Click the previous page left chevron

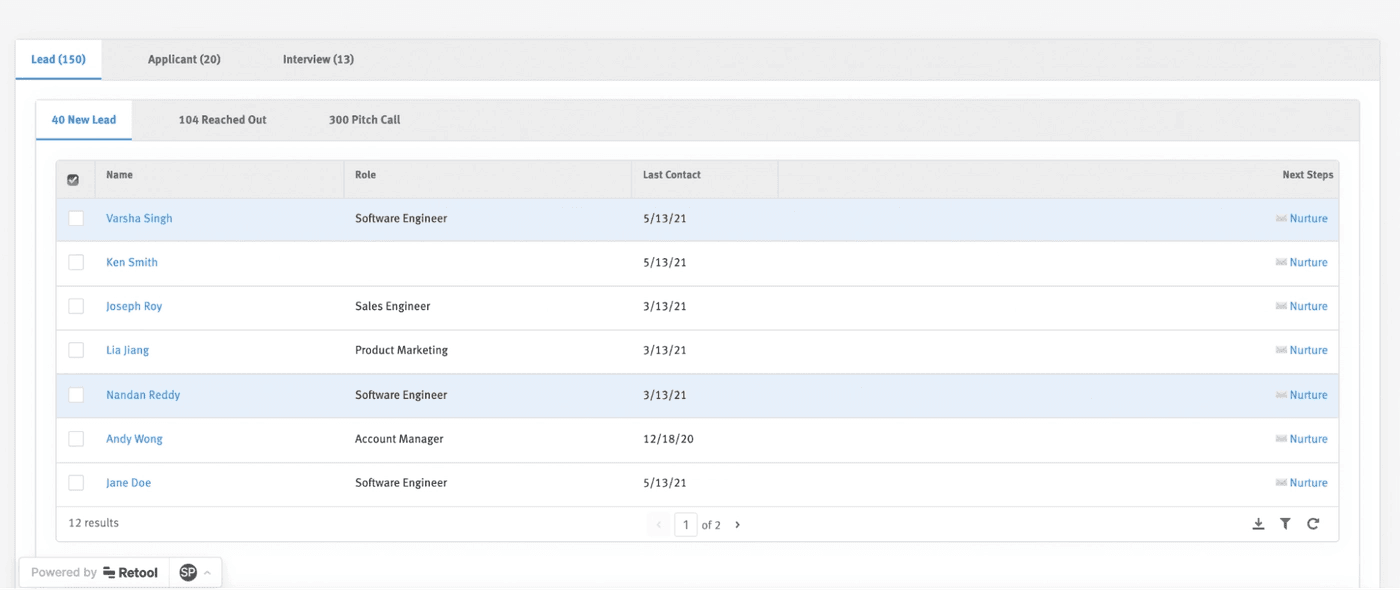click(658, 525)
